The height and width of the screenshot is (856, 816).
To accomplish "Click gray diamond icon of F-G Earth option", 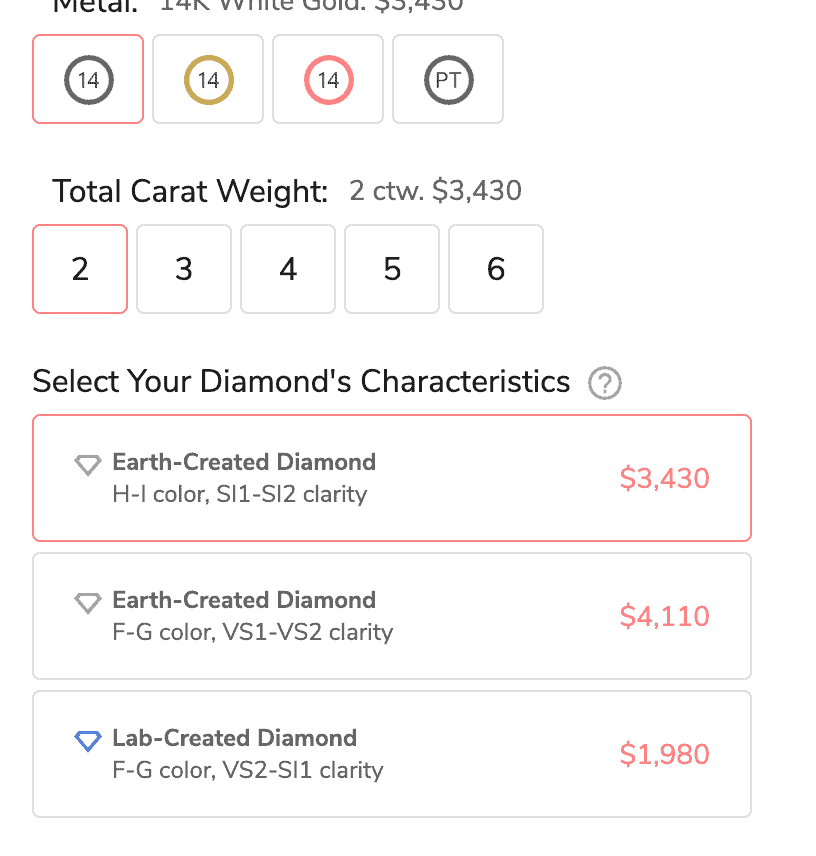I will (x=88, y=603).
